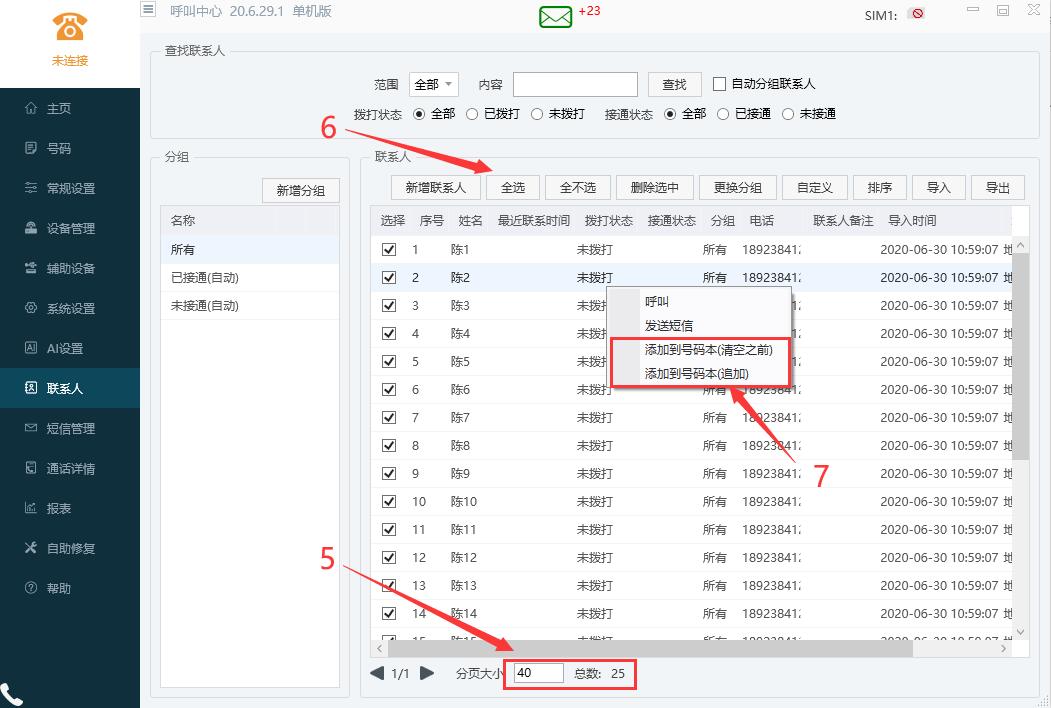Click contact name 陈9 in table

point(460,473)
